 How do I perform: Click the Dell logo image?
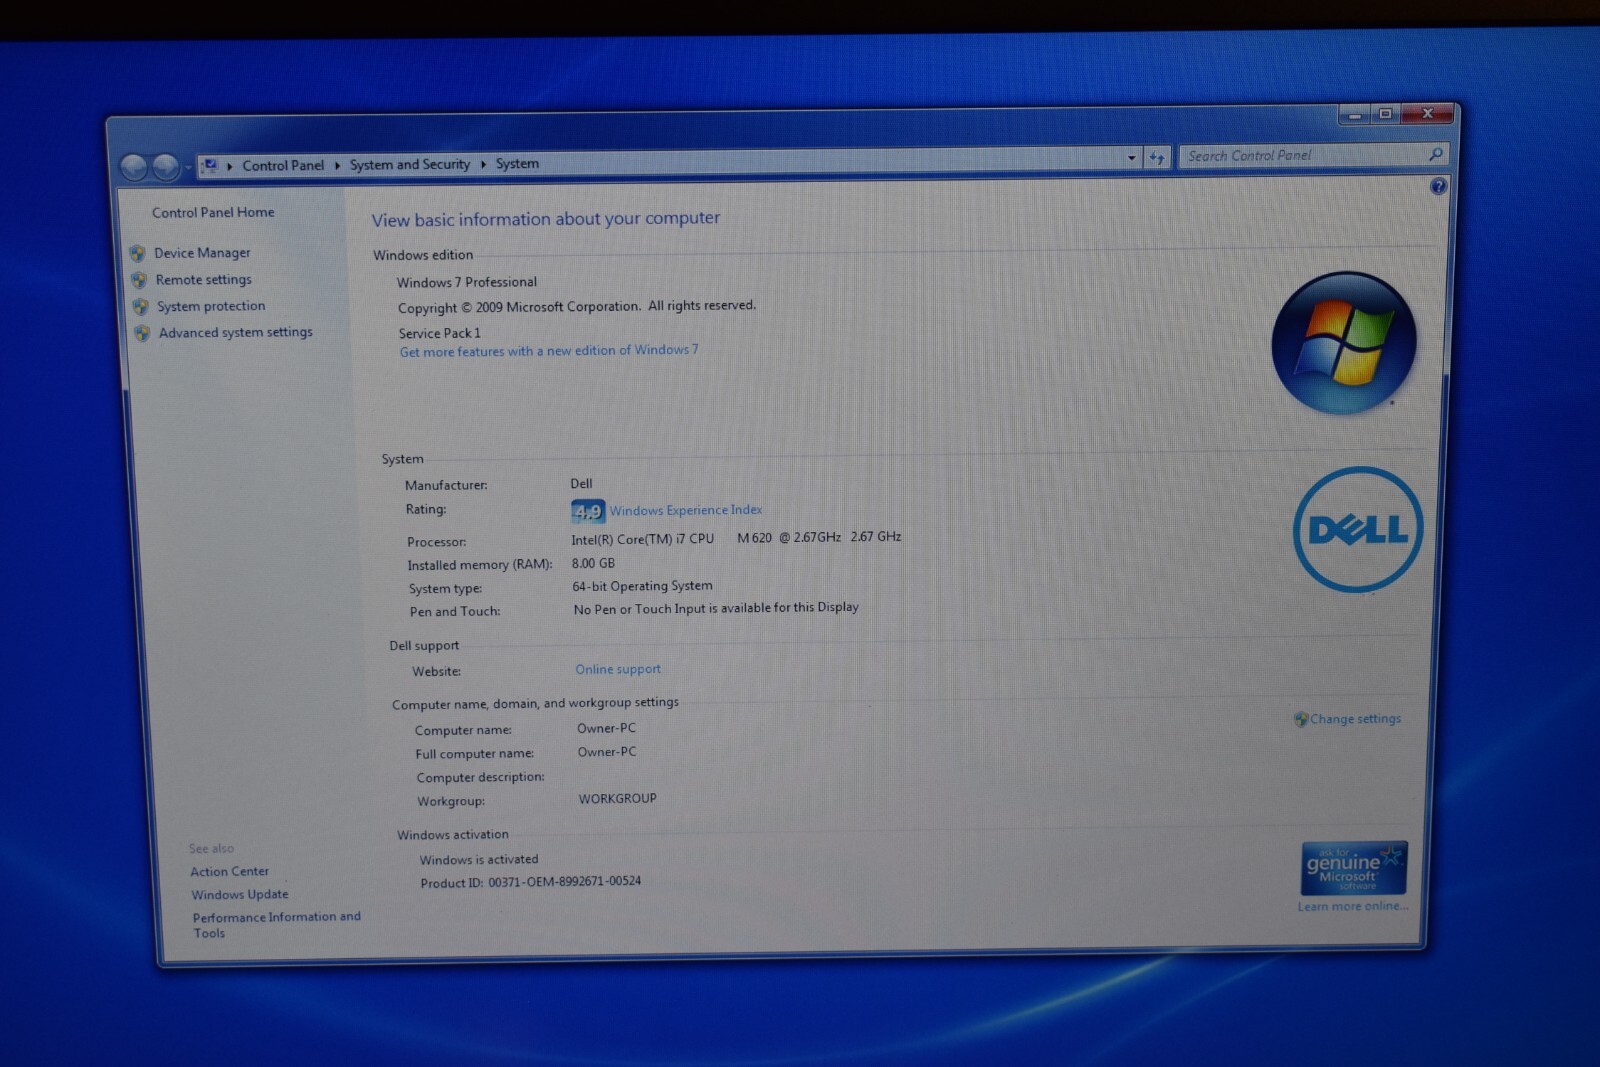(x=1358, y=529)
